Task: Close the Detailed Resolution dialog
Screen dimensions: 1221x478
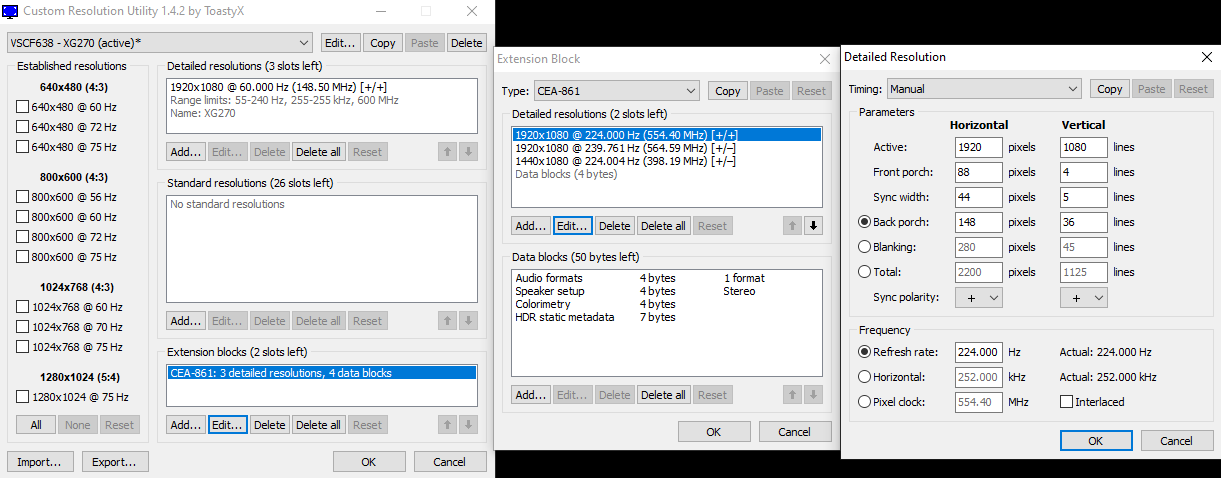Action: click(1206, 57)
